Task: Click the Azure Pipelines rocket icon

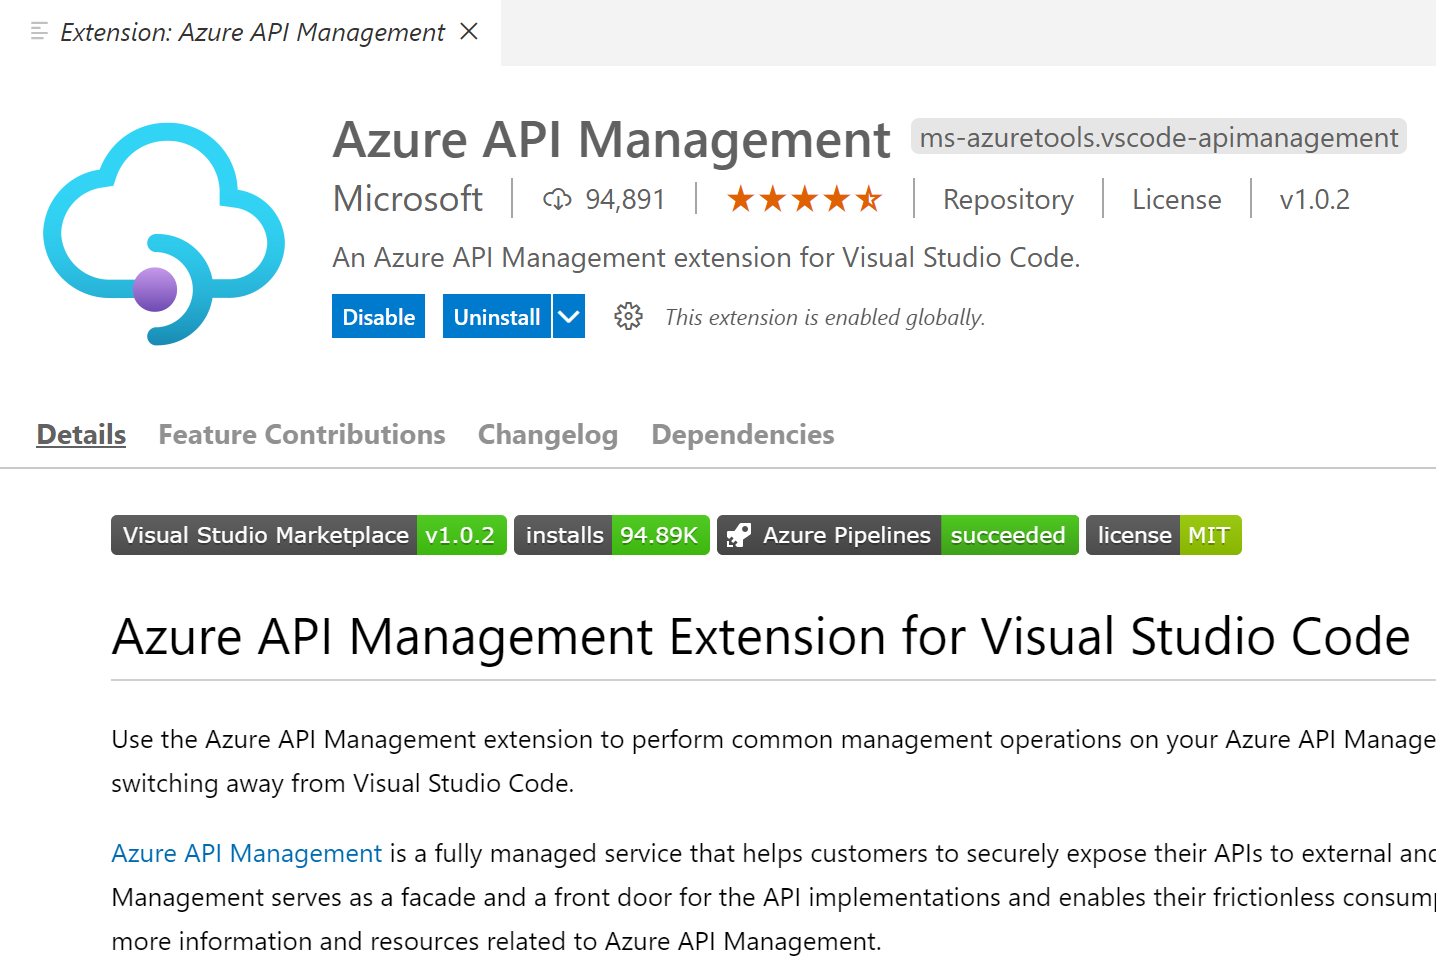Action: pyautogui.click(x=739, y=535)
